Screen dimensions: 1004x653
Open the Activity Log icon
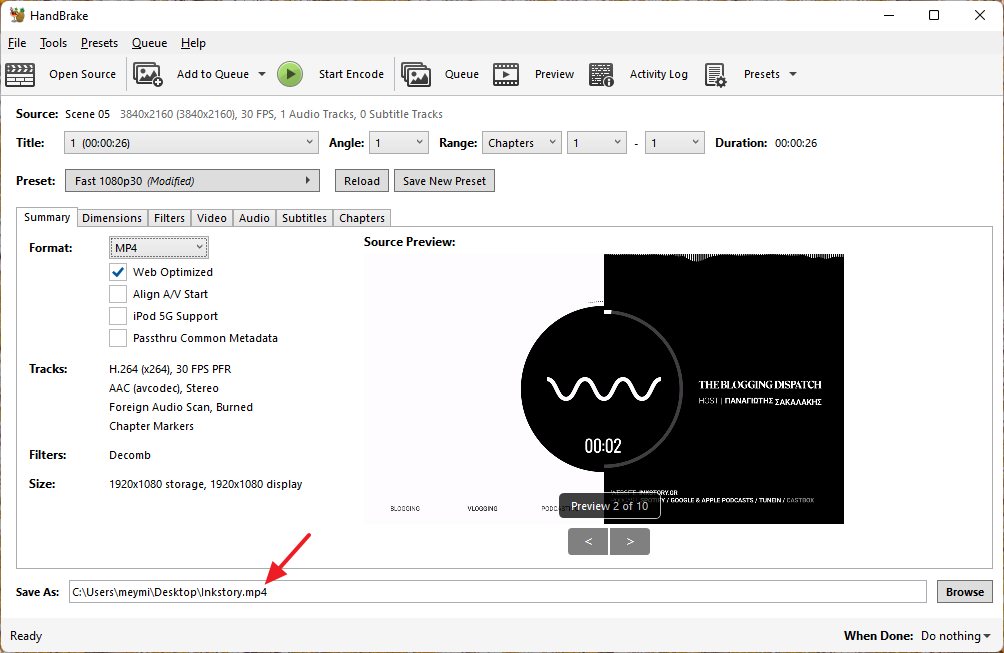(x=601, y=74)
